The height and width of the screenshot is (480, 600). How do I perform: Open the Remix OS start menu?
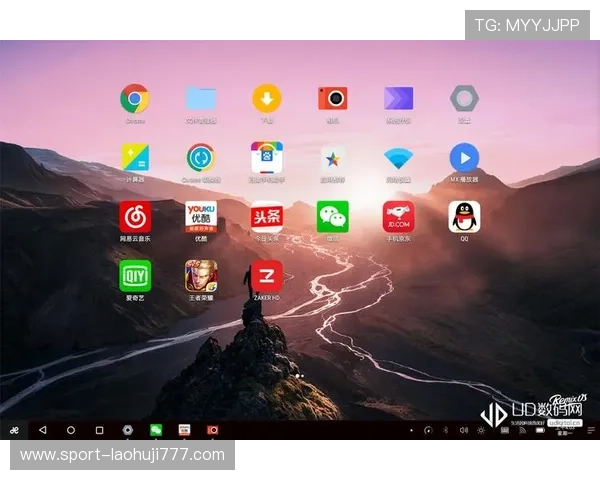coord(14,430)
